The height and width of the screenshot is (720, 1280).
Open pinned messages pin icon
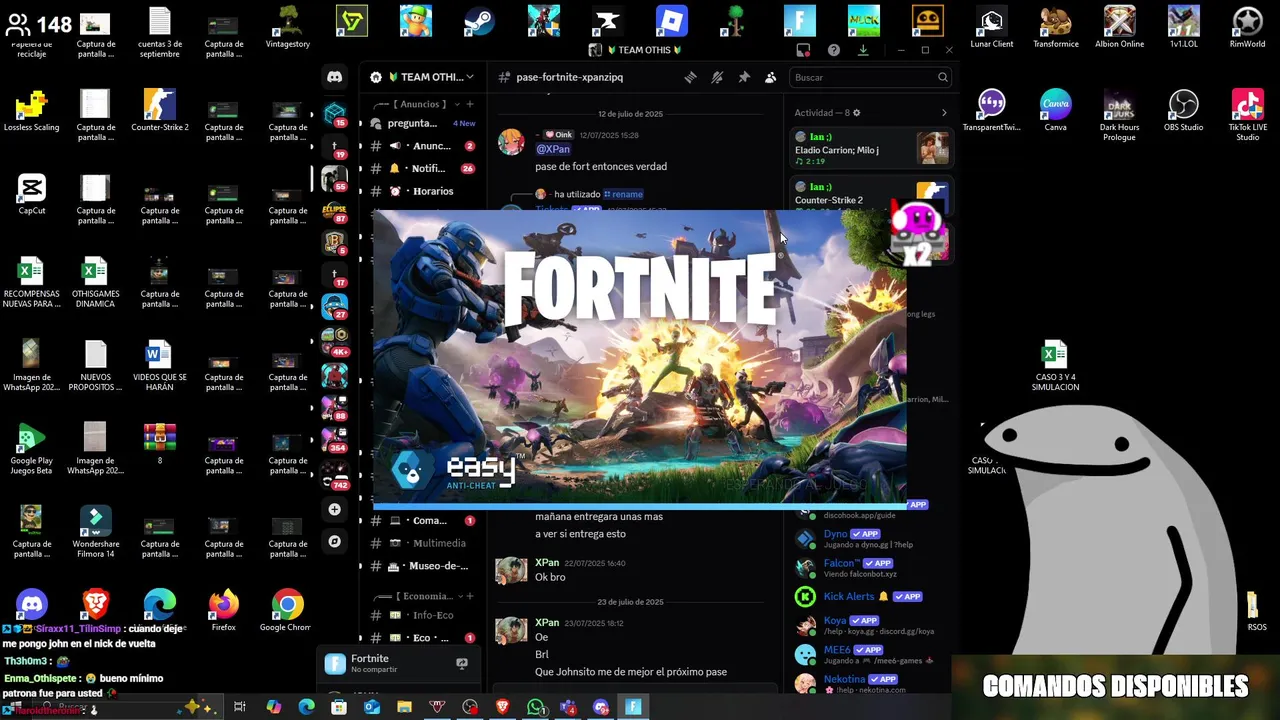click(744, 77)
